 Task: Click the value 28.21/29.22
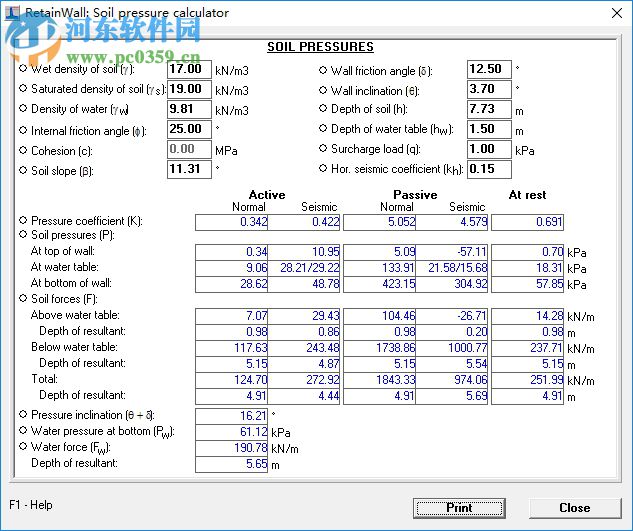pos(304,268)
